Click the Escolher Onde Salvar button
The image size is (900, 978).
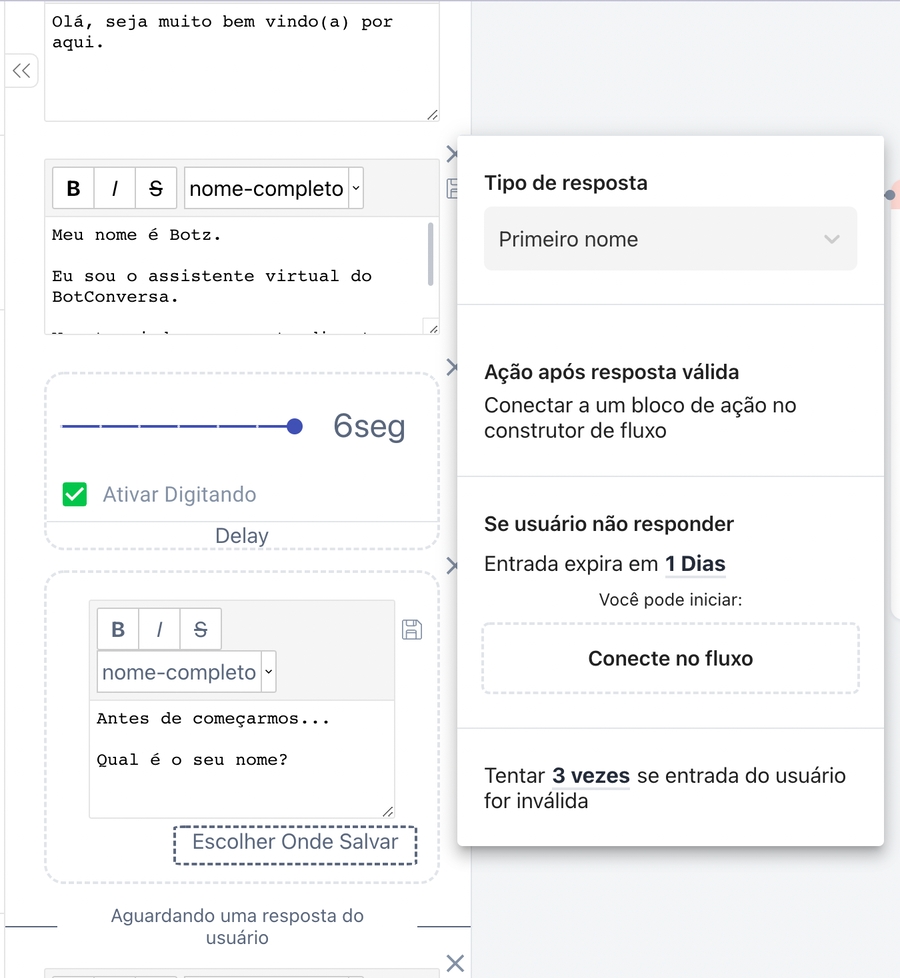[x=295, y=843]
